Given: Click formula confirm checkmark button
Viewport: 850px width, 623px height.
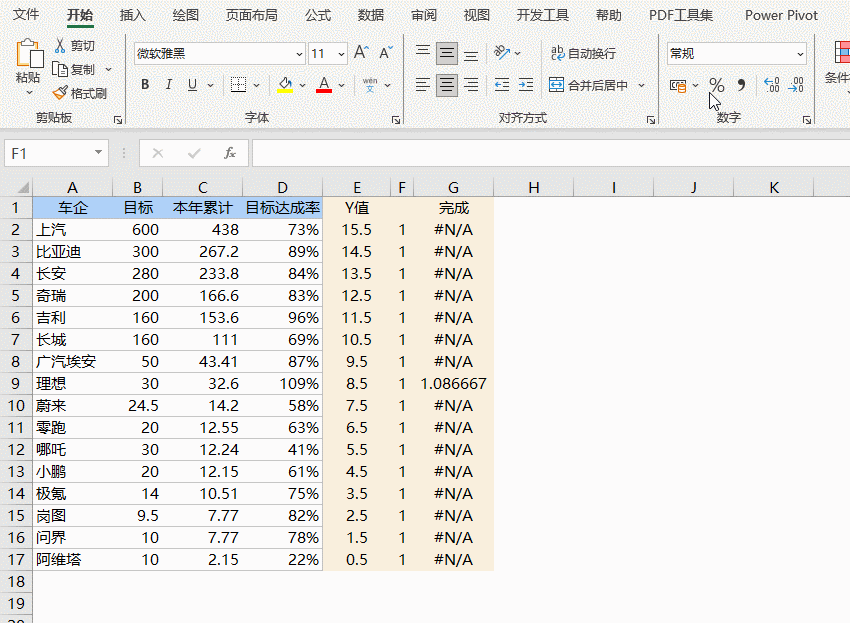Looking at the screenshot, I should tap(194, 153).
